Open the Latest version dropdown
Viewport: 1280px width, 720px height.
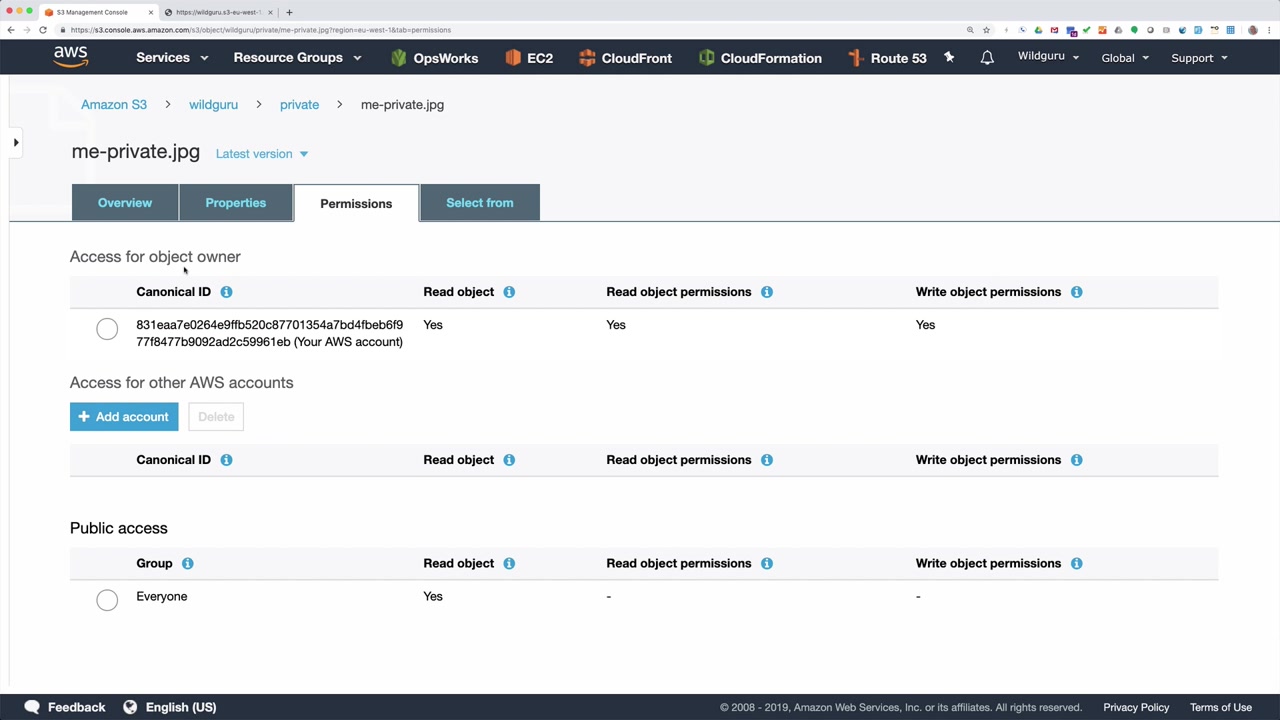click(x=262, y=154)
